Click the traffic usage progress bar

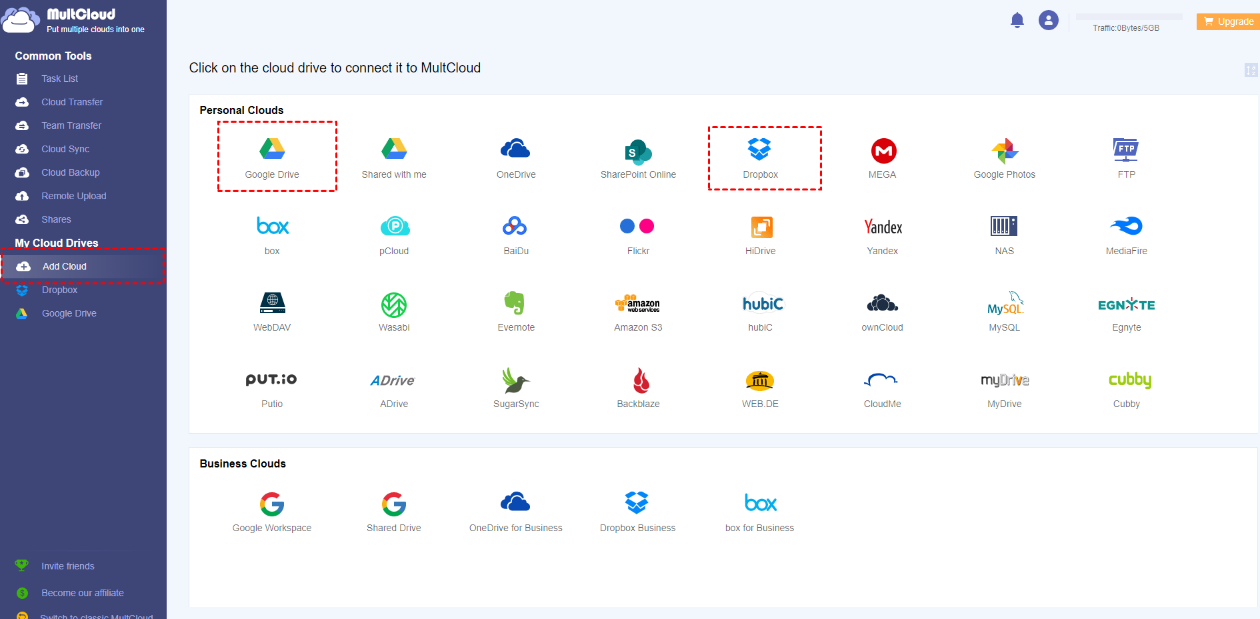(x=1128, y=17)
